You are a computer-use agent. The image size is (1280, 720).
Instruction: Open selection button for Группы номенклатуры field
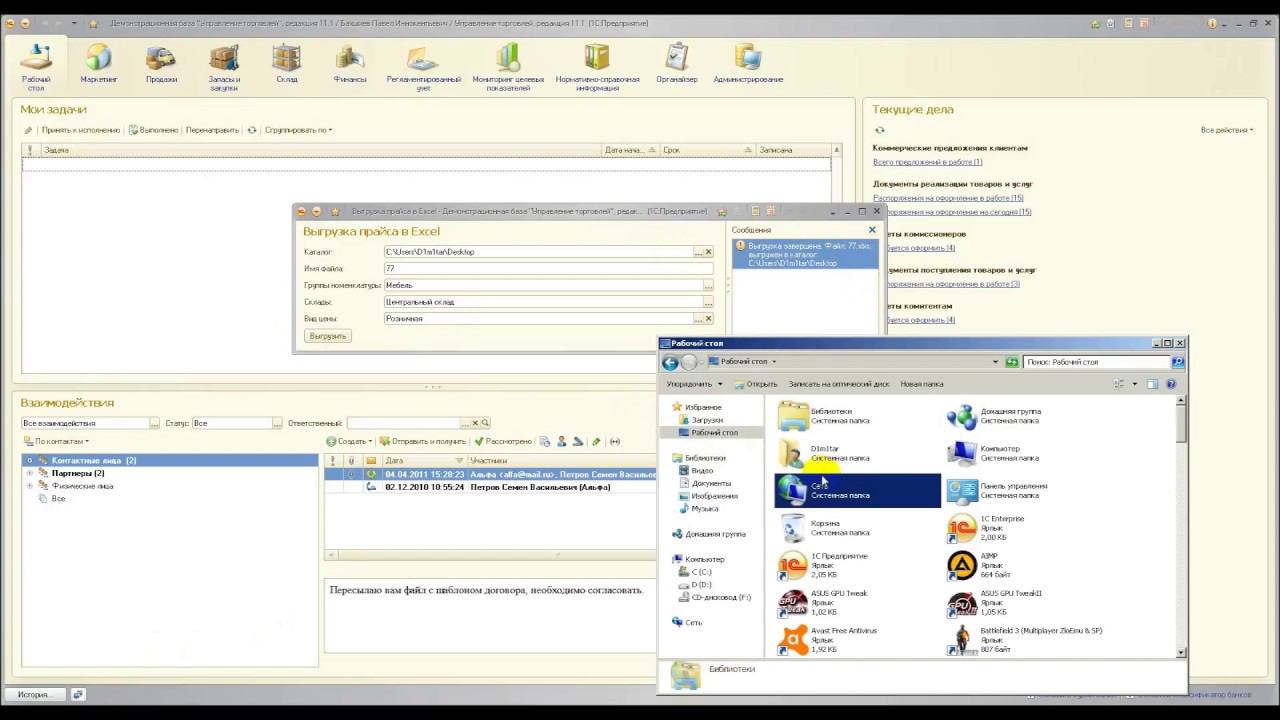coord(708,285)
